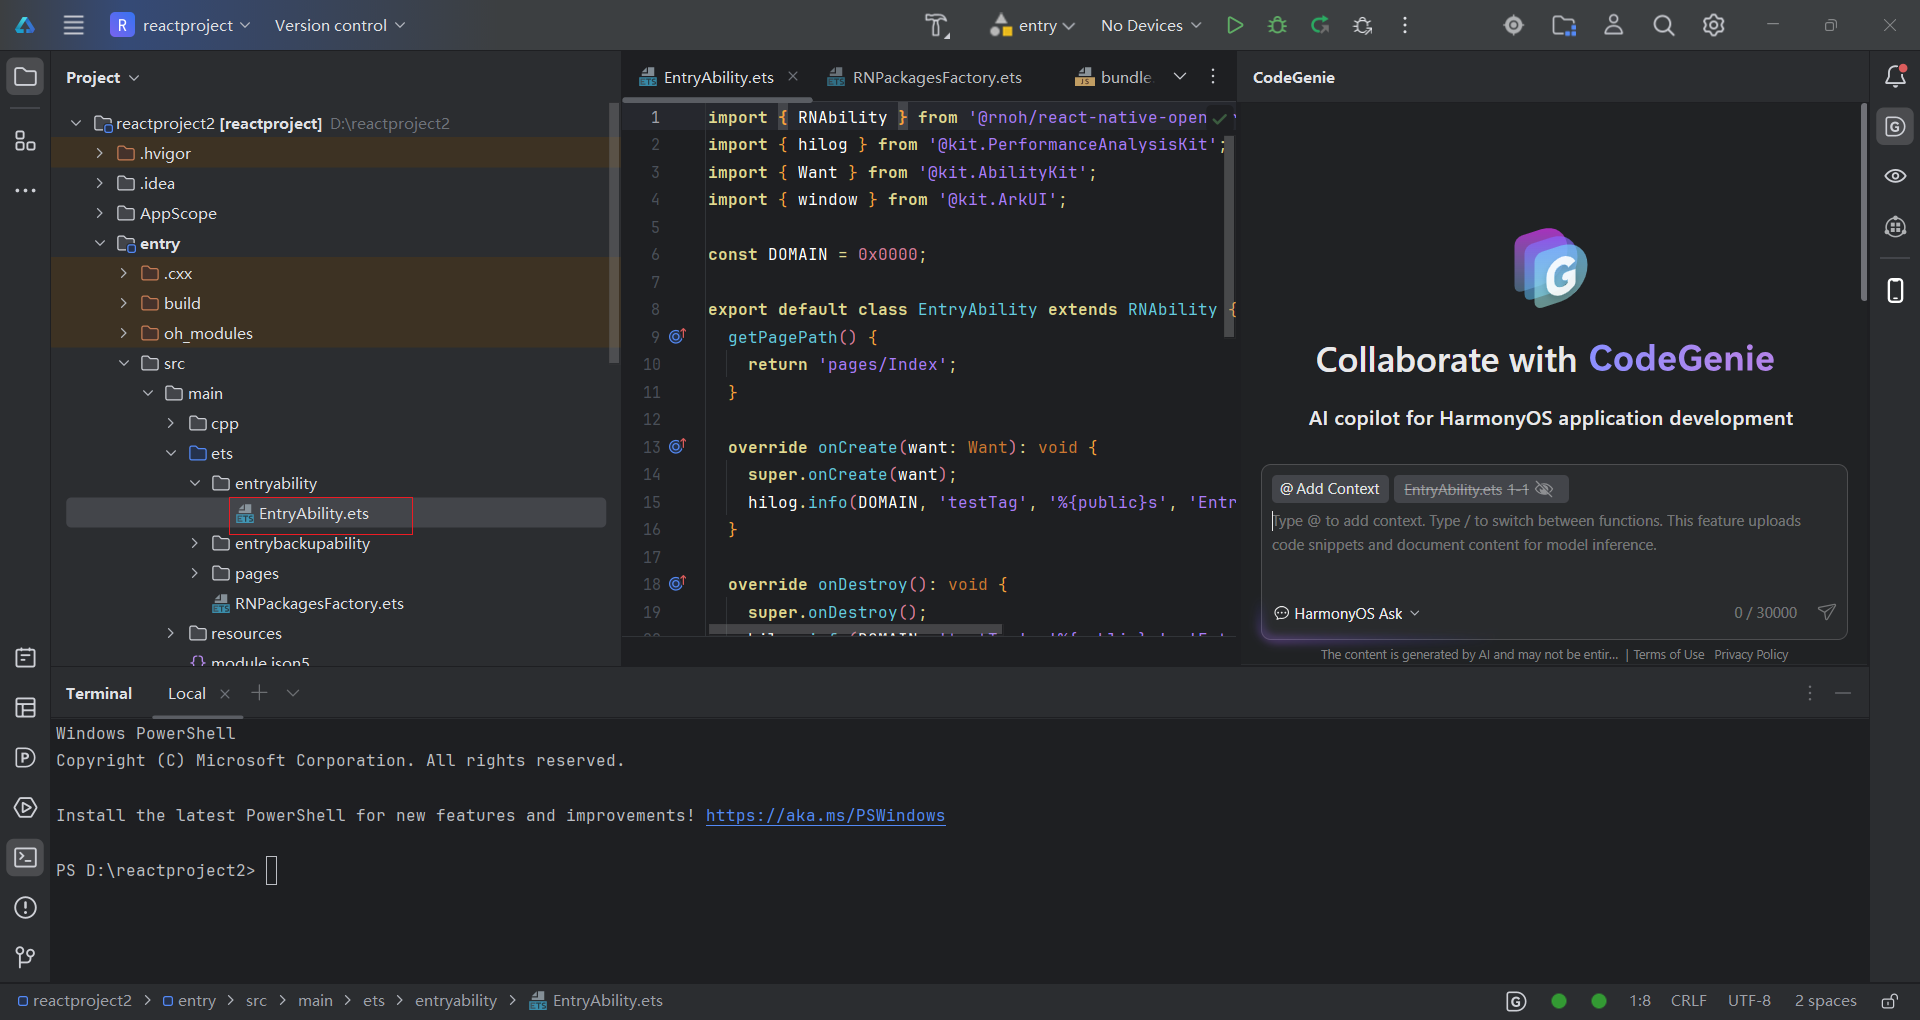This screenshot has height=1020, width=1920.
Task: Click the editor horizontal scrollbar
Action: point(855,629)
